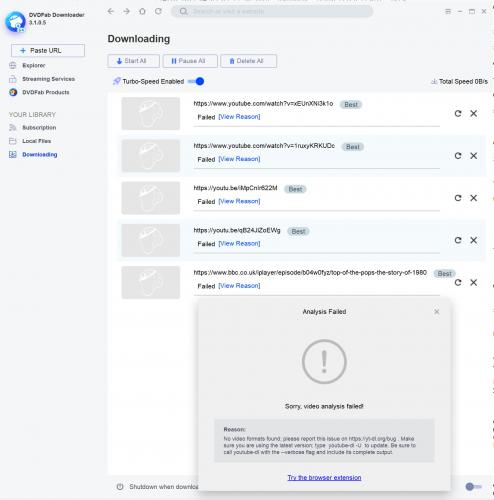Screen dimensions: 494x500
Task: Click the Start All button
Action: click(133, 61)
